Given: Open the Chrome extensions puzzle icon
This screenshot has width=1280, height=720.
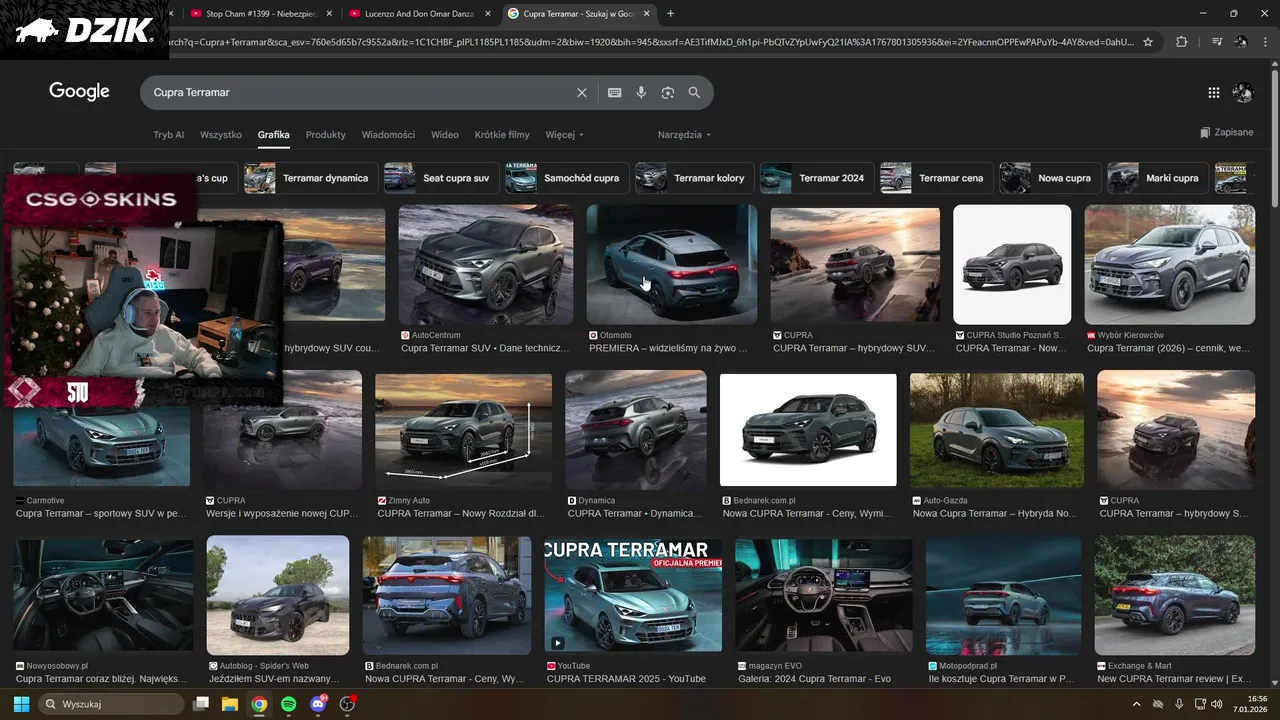Looking at the screenshot, I should coord(1181,42).
